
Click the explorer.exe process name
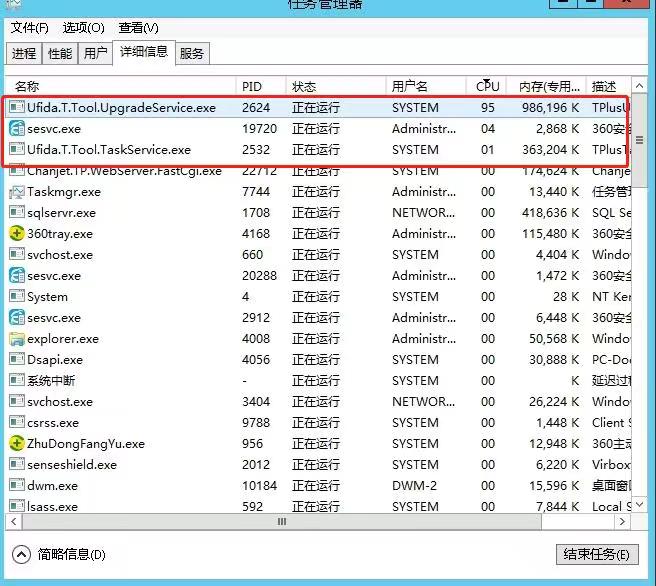click(x=63, y=339)
